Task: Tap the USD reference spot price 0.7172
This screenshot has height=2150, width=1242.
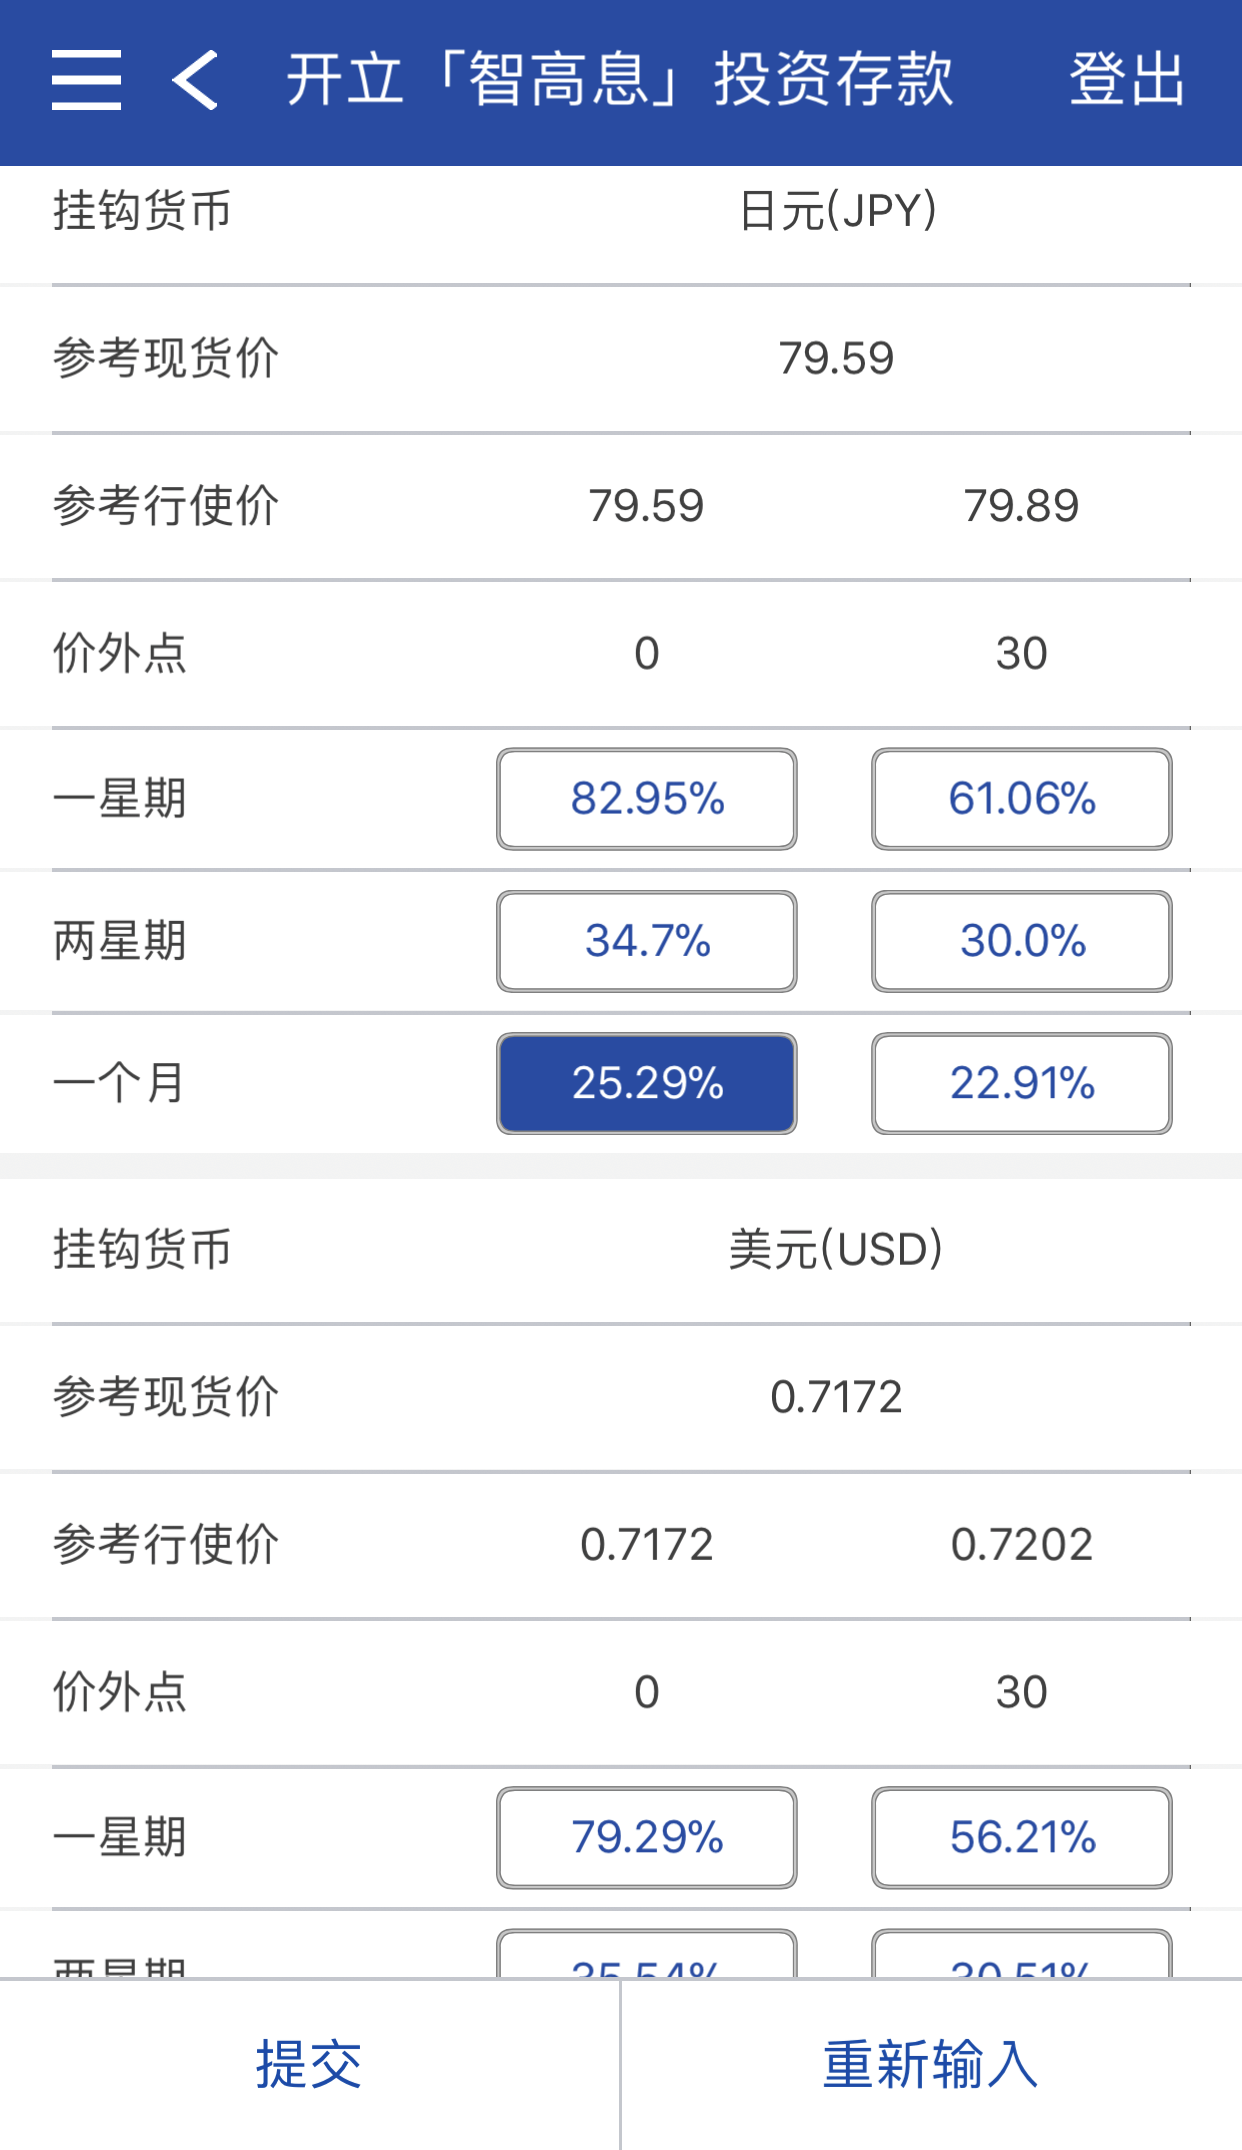Action: coord(836,1397)
